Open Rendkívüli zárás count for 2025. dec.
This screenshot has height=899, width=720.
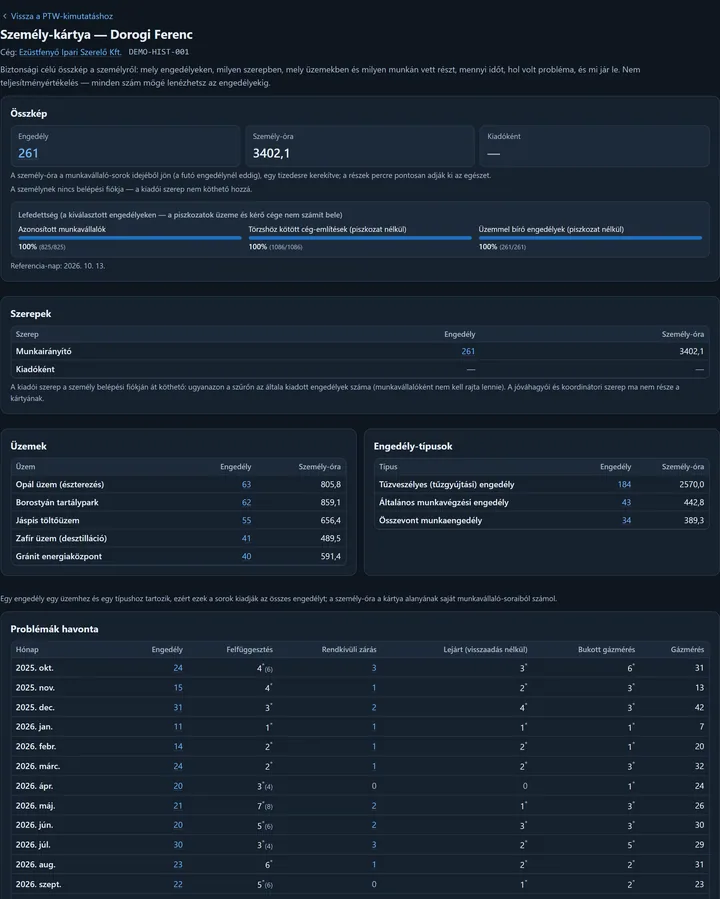click(x=374, y=708)
